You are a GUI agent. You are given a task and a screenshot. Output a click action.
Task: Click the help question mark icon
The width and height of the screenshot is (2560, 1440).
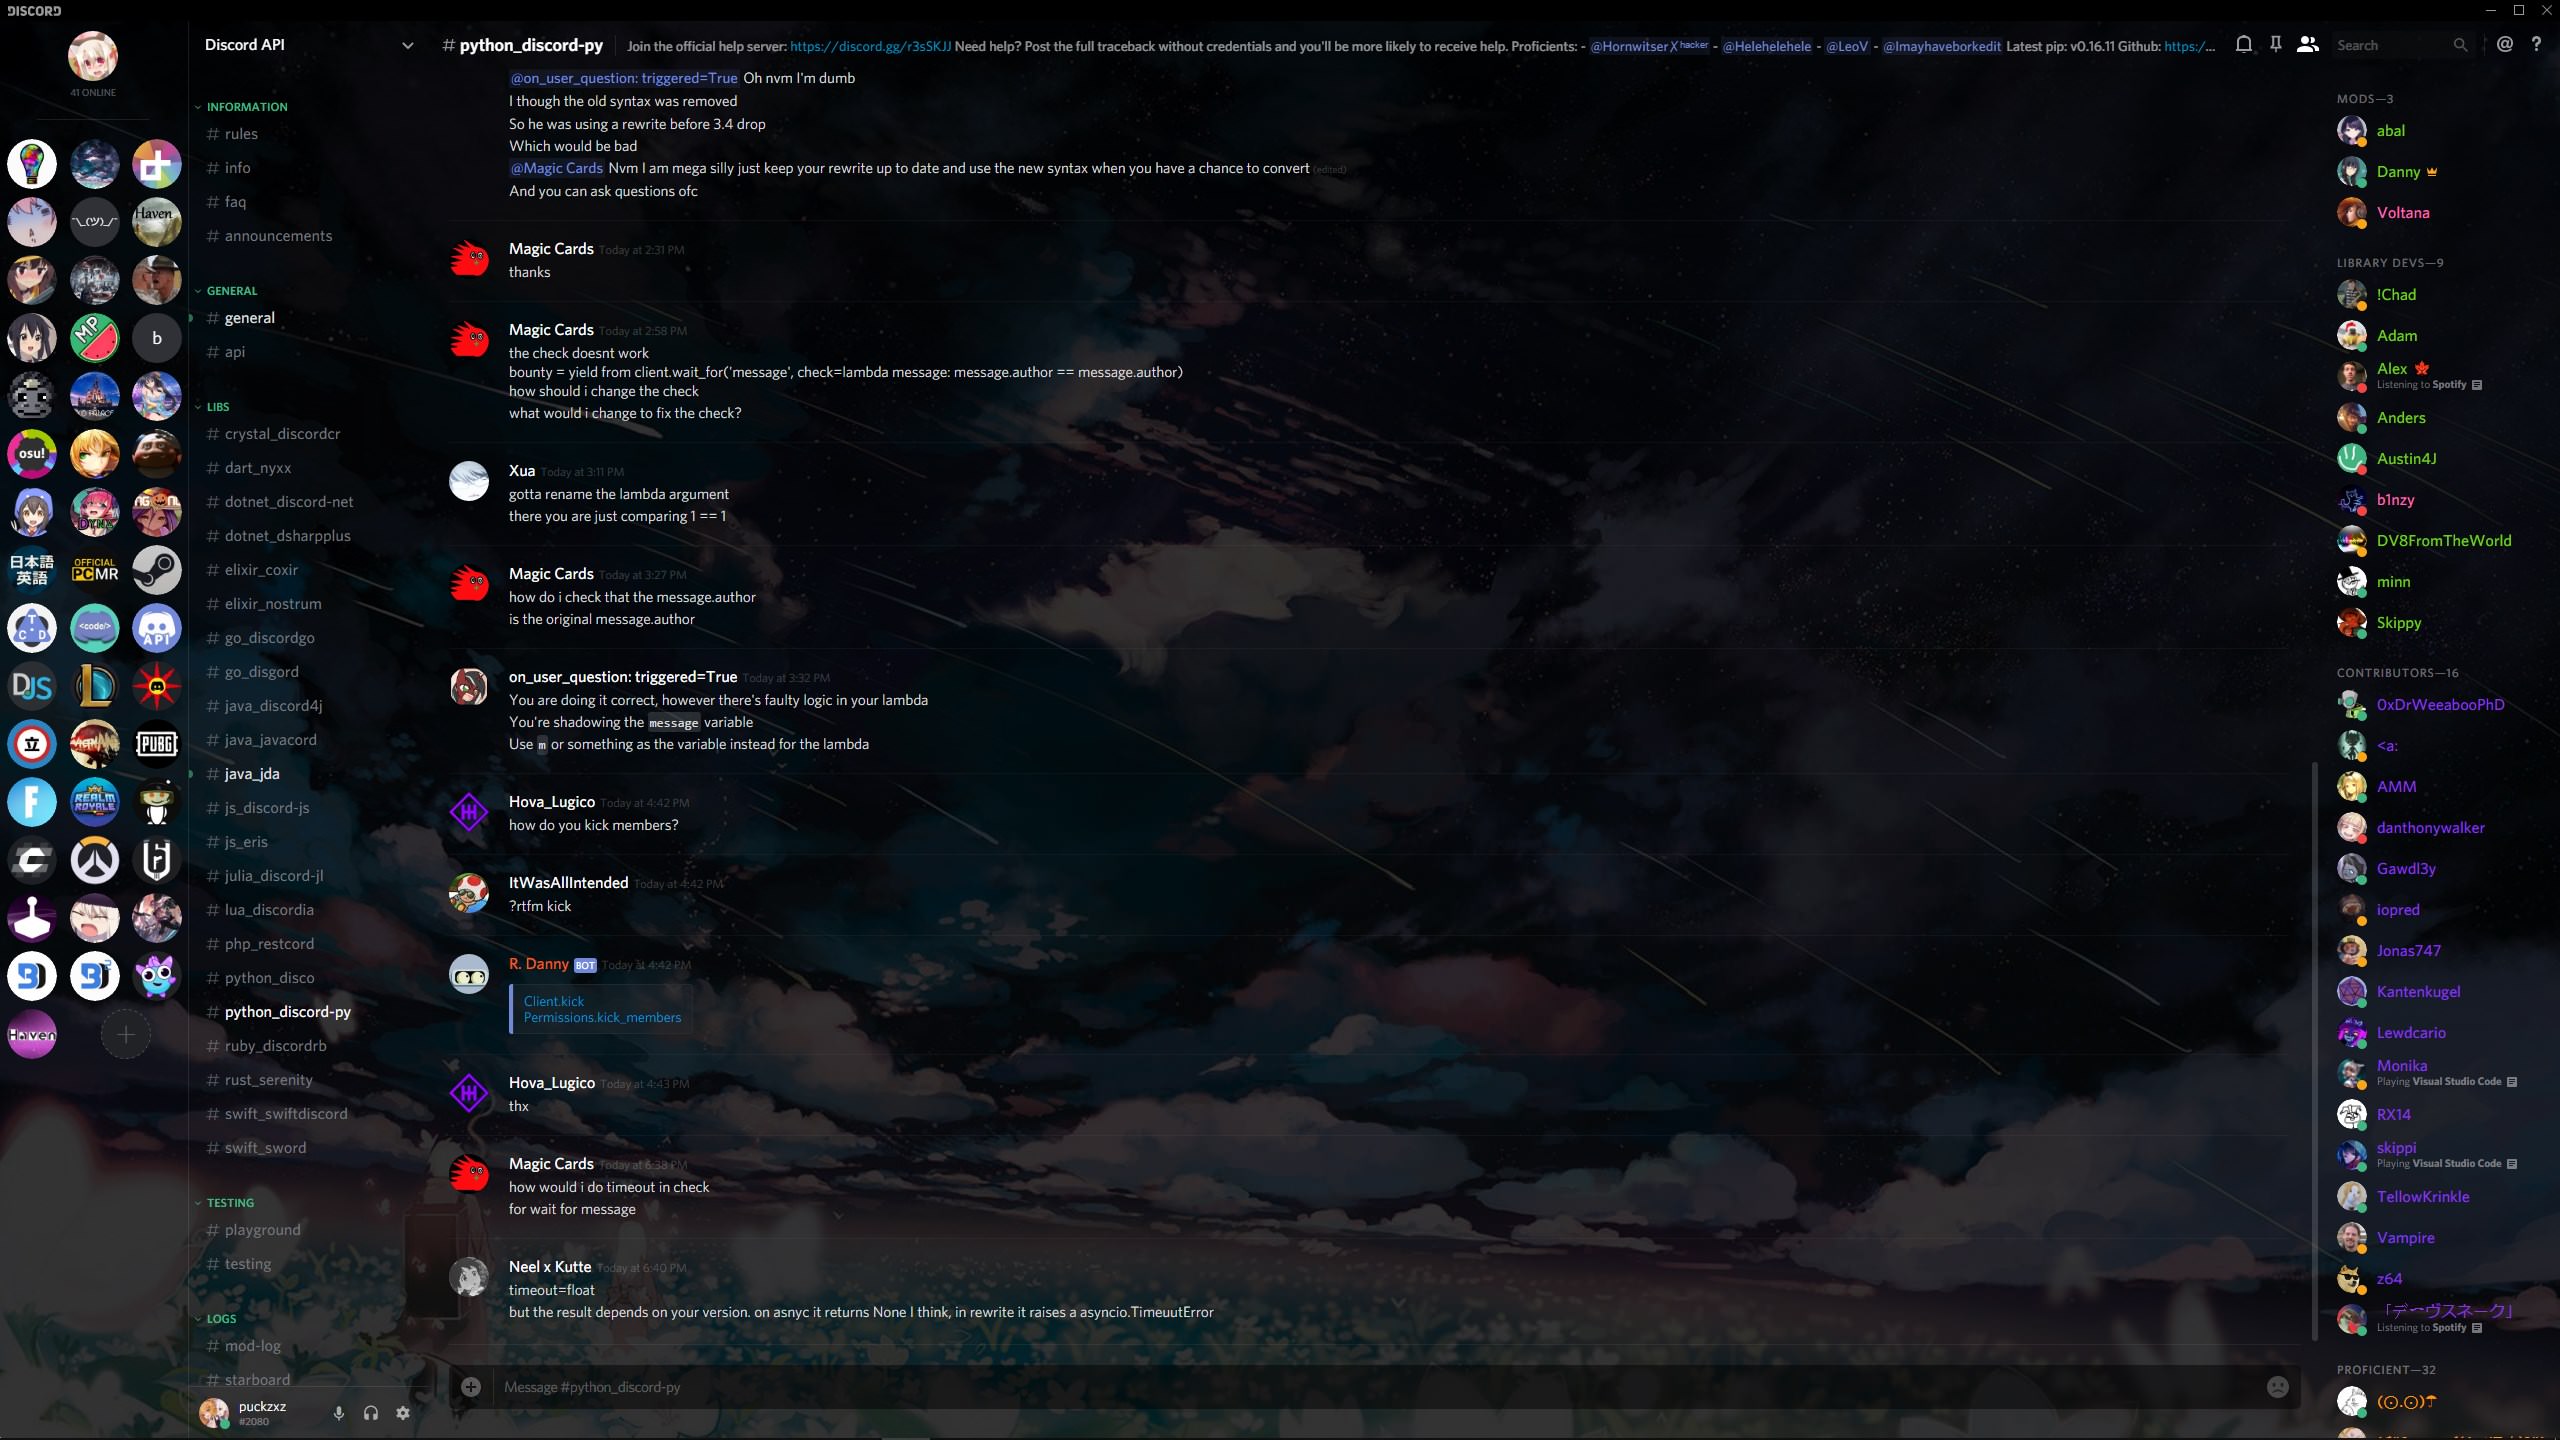point(2536,45)
